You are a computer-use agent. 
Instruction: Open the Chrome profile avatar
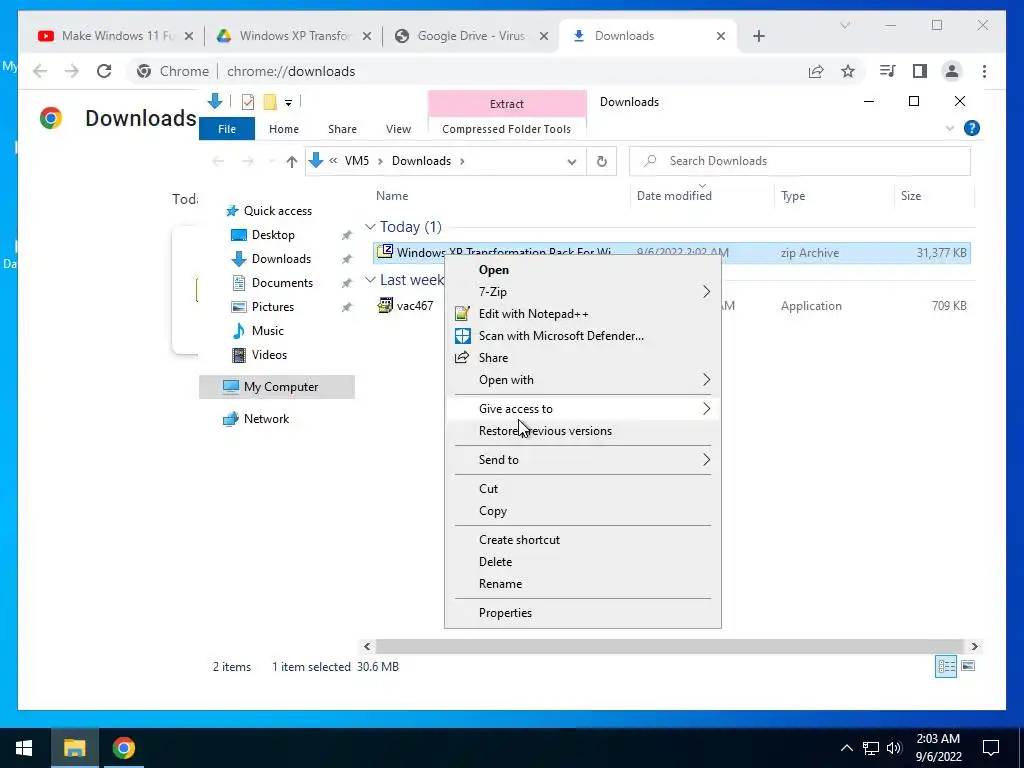tap(952, 71)
